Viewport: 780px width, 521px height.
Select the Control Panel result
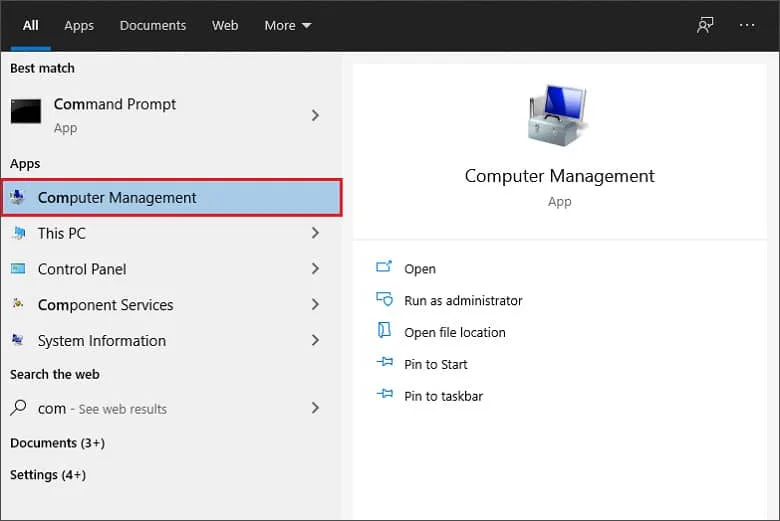[x=171, y=269]
